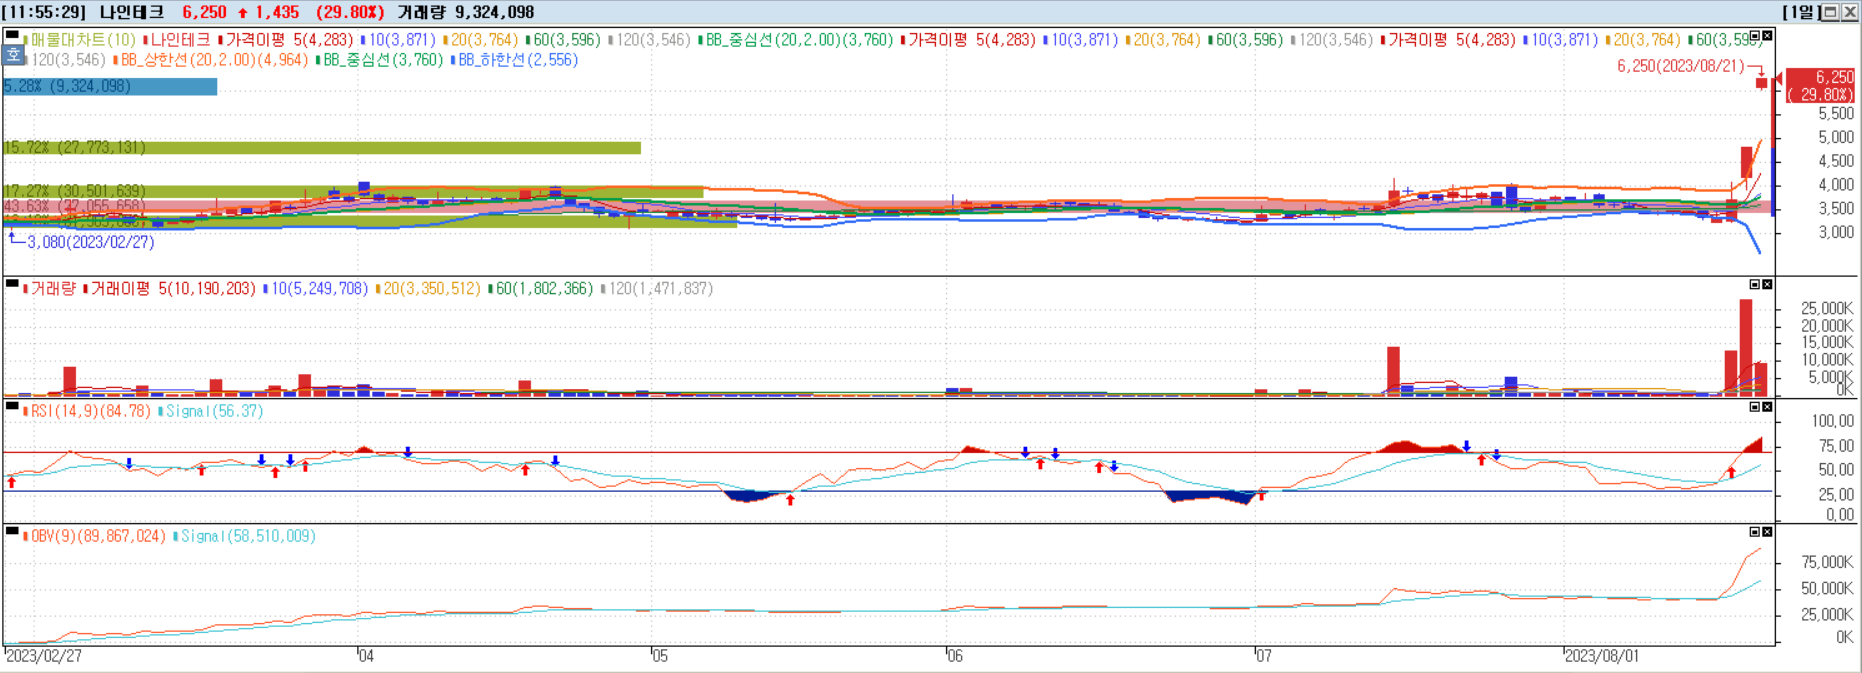Select the 10(5,249,708) volume average legend
Viewport: 1862px width, 673px height.
316,289
